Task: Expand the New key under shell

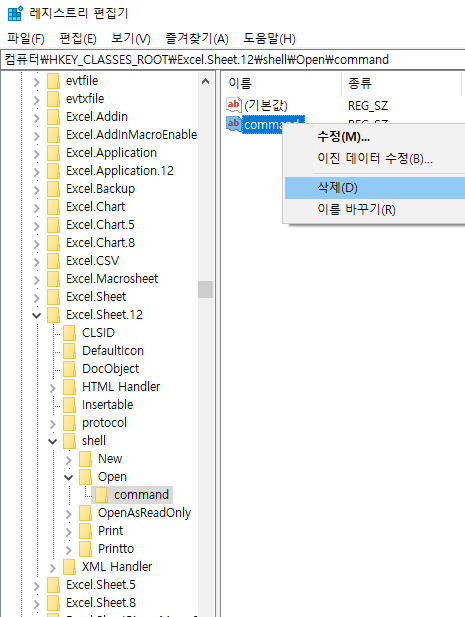Action: pyautogui.click(x=69, y=460)
